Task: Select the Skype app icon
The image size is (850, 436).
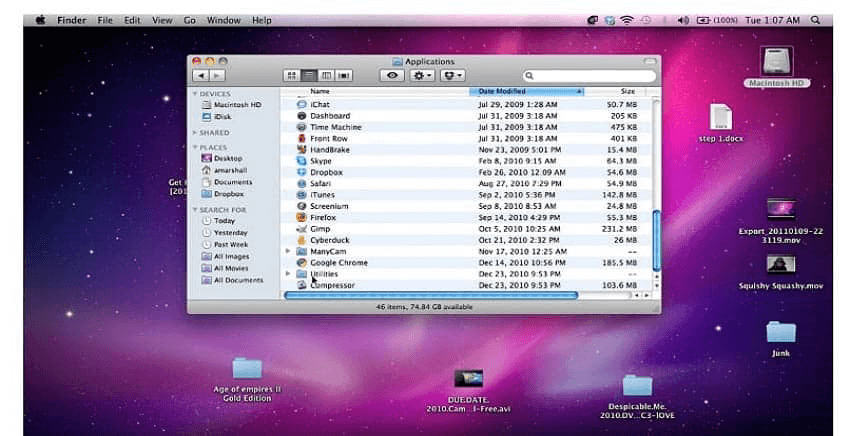Action: click(x=302, y=161)
